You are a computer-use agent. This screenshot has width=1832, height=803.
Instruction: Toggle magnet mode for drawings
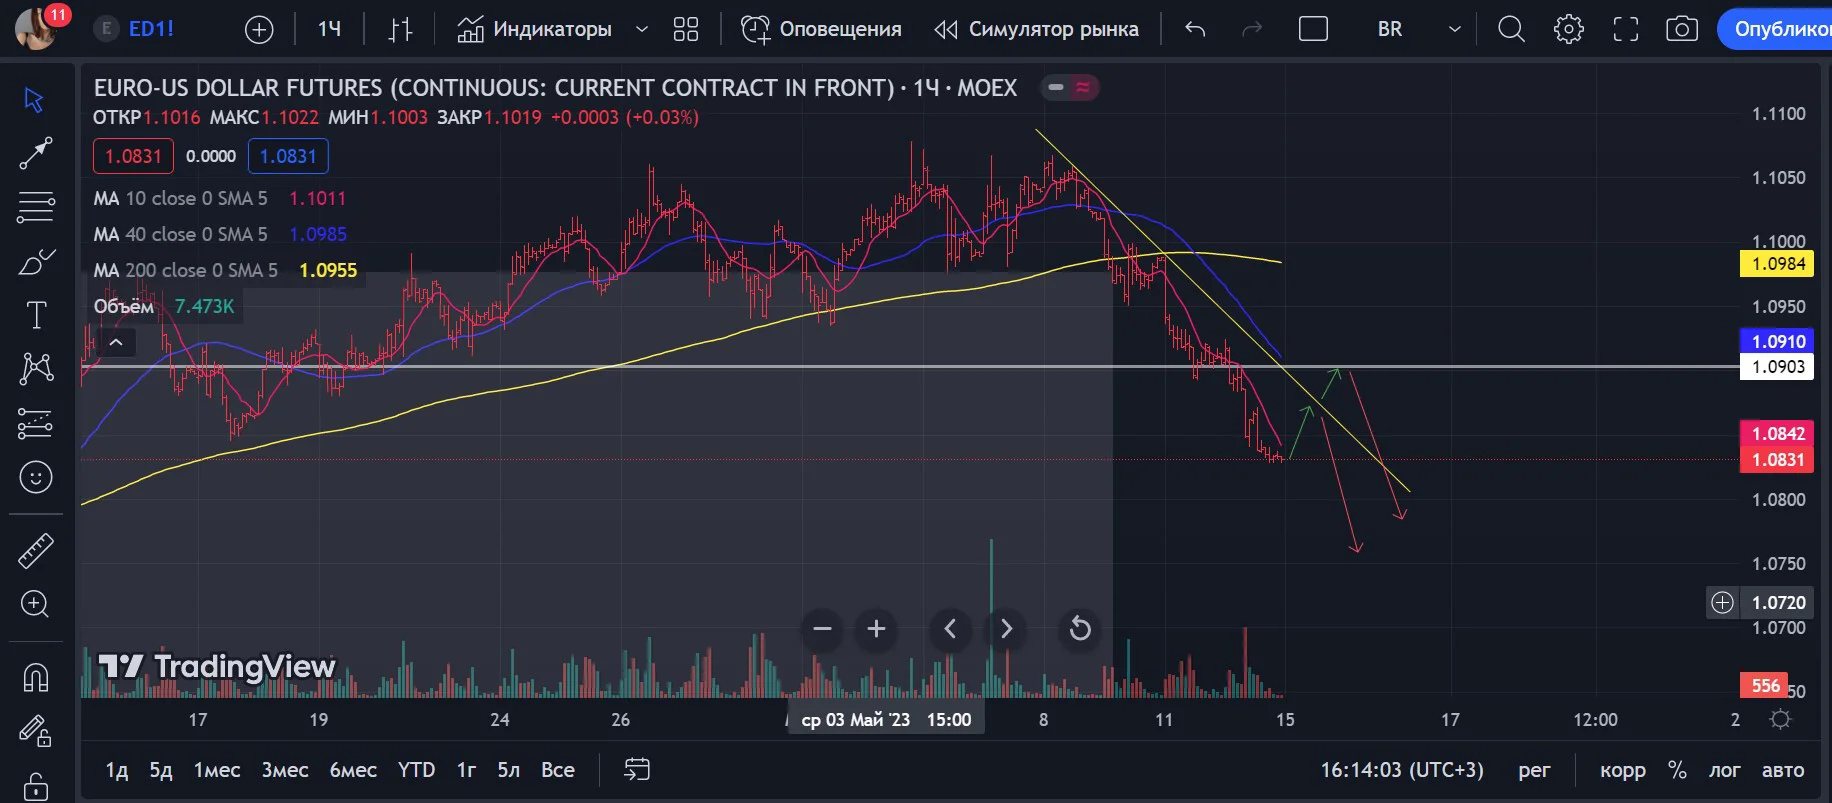(x=35, y=678)
